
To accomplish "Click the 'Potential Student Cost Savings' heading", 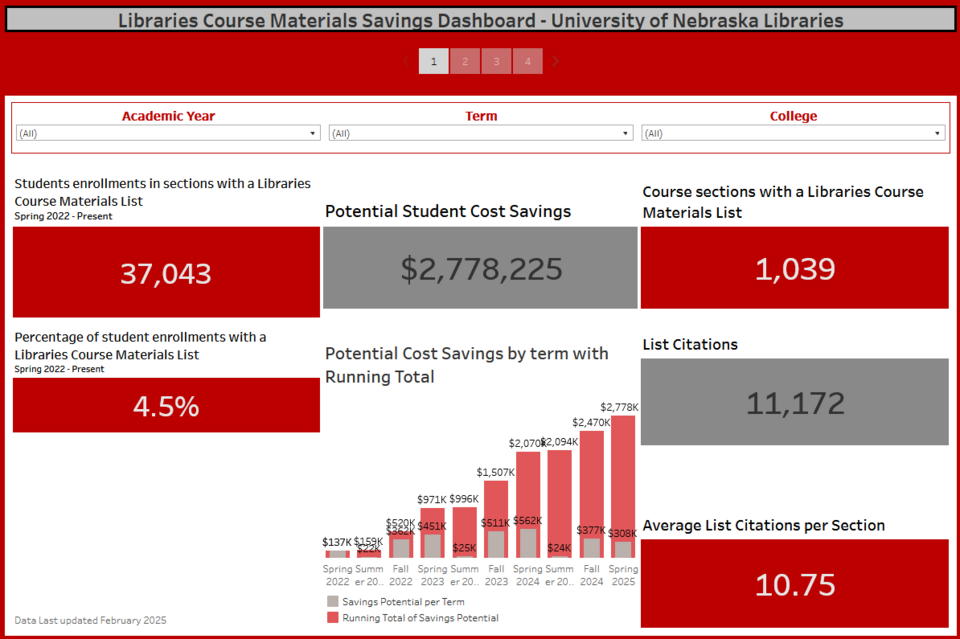I will coord(448,211).
